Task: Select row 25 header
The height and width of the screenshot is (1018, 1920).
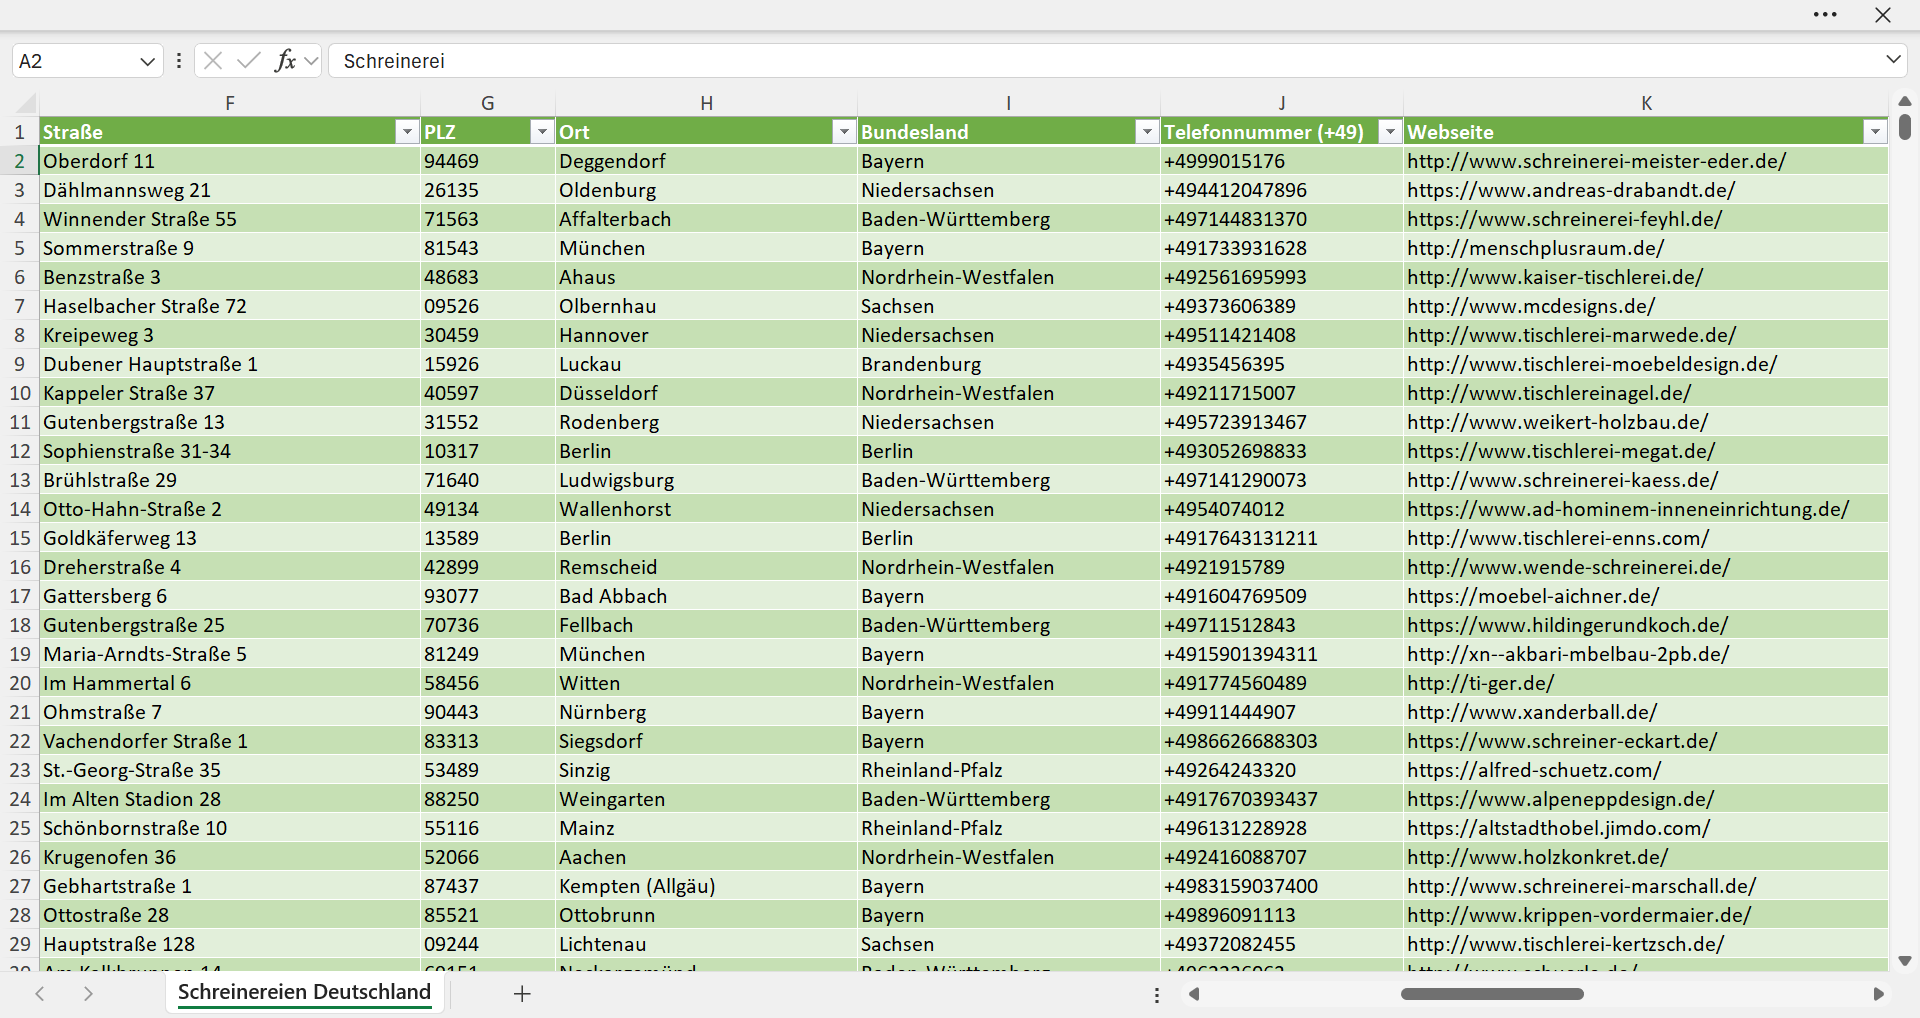Action: click(20, 828)
